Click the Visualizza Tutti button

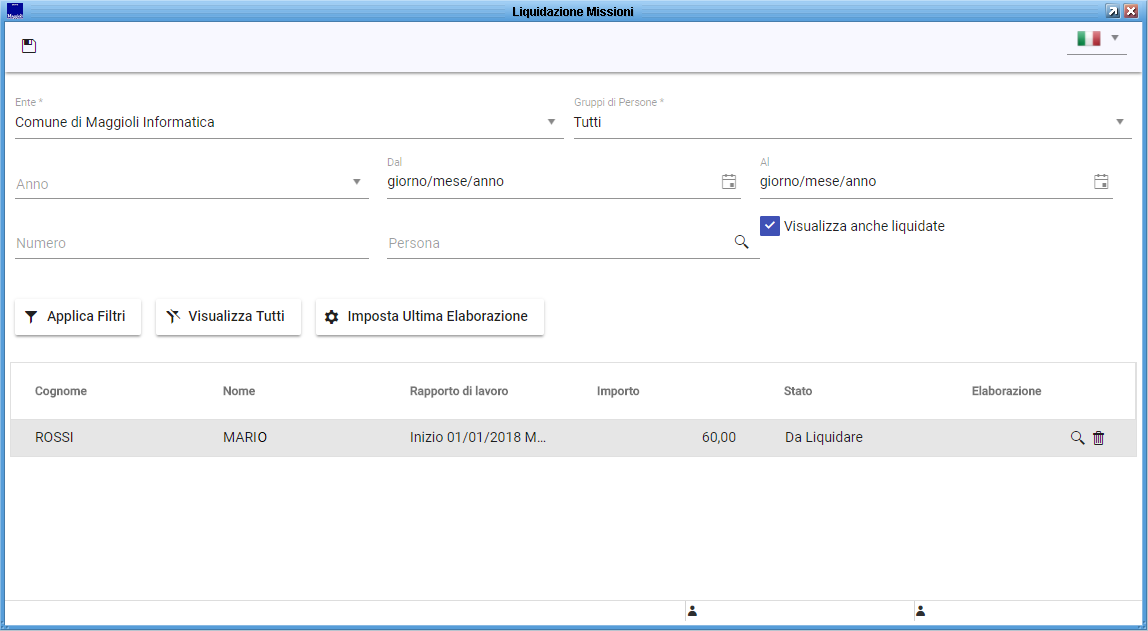click(228, 316)
